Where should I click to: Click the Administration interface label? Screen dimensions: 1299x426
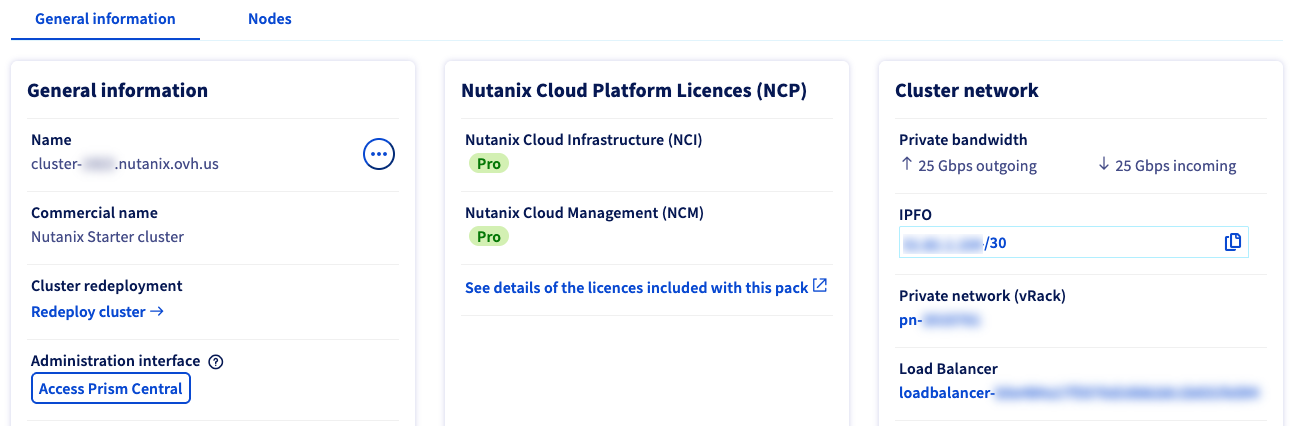[x=116, y=361]
